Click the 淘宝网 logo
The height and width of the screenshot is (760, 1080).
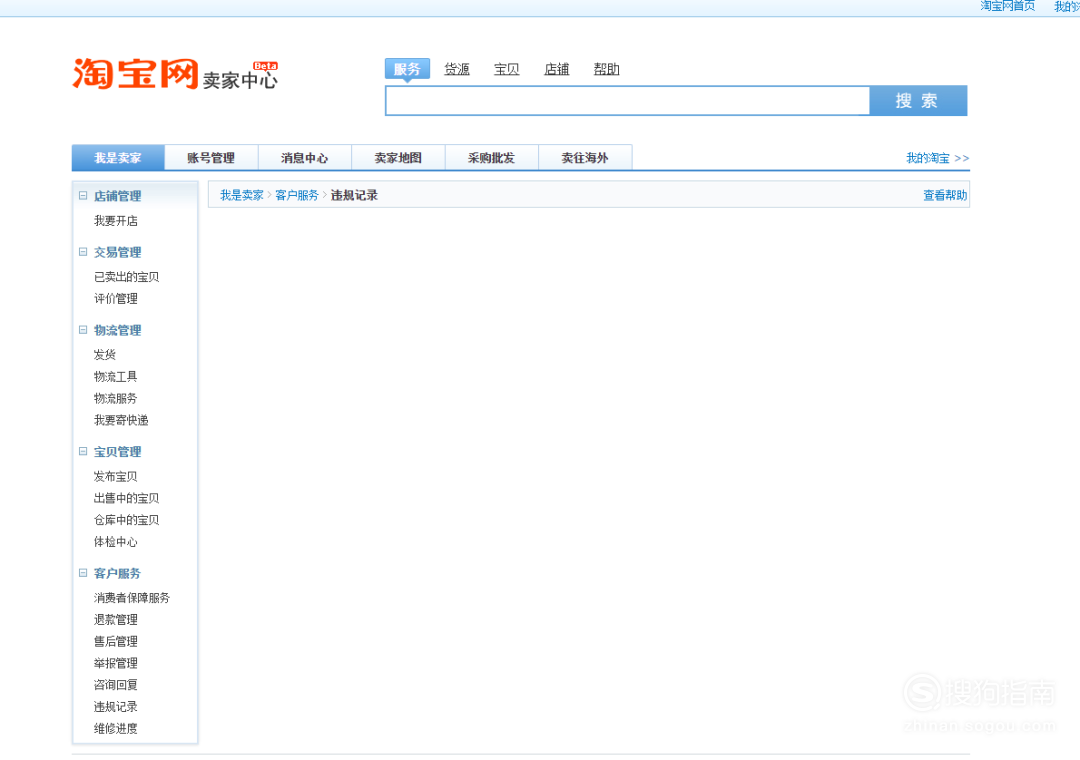coord(135,74)
